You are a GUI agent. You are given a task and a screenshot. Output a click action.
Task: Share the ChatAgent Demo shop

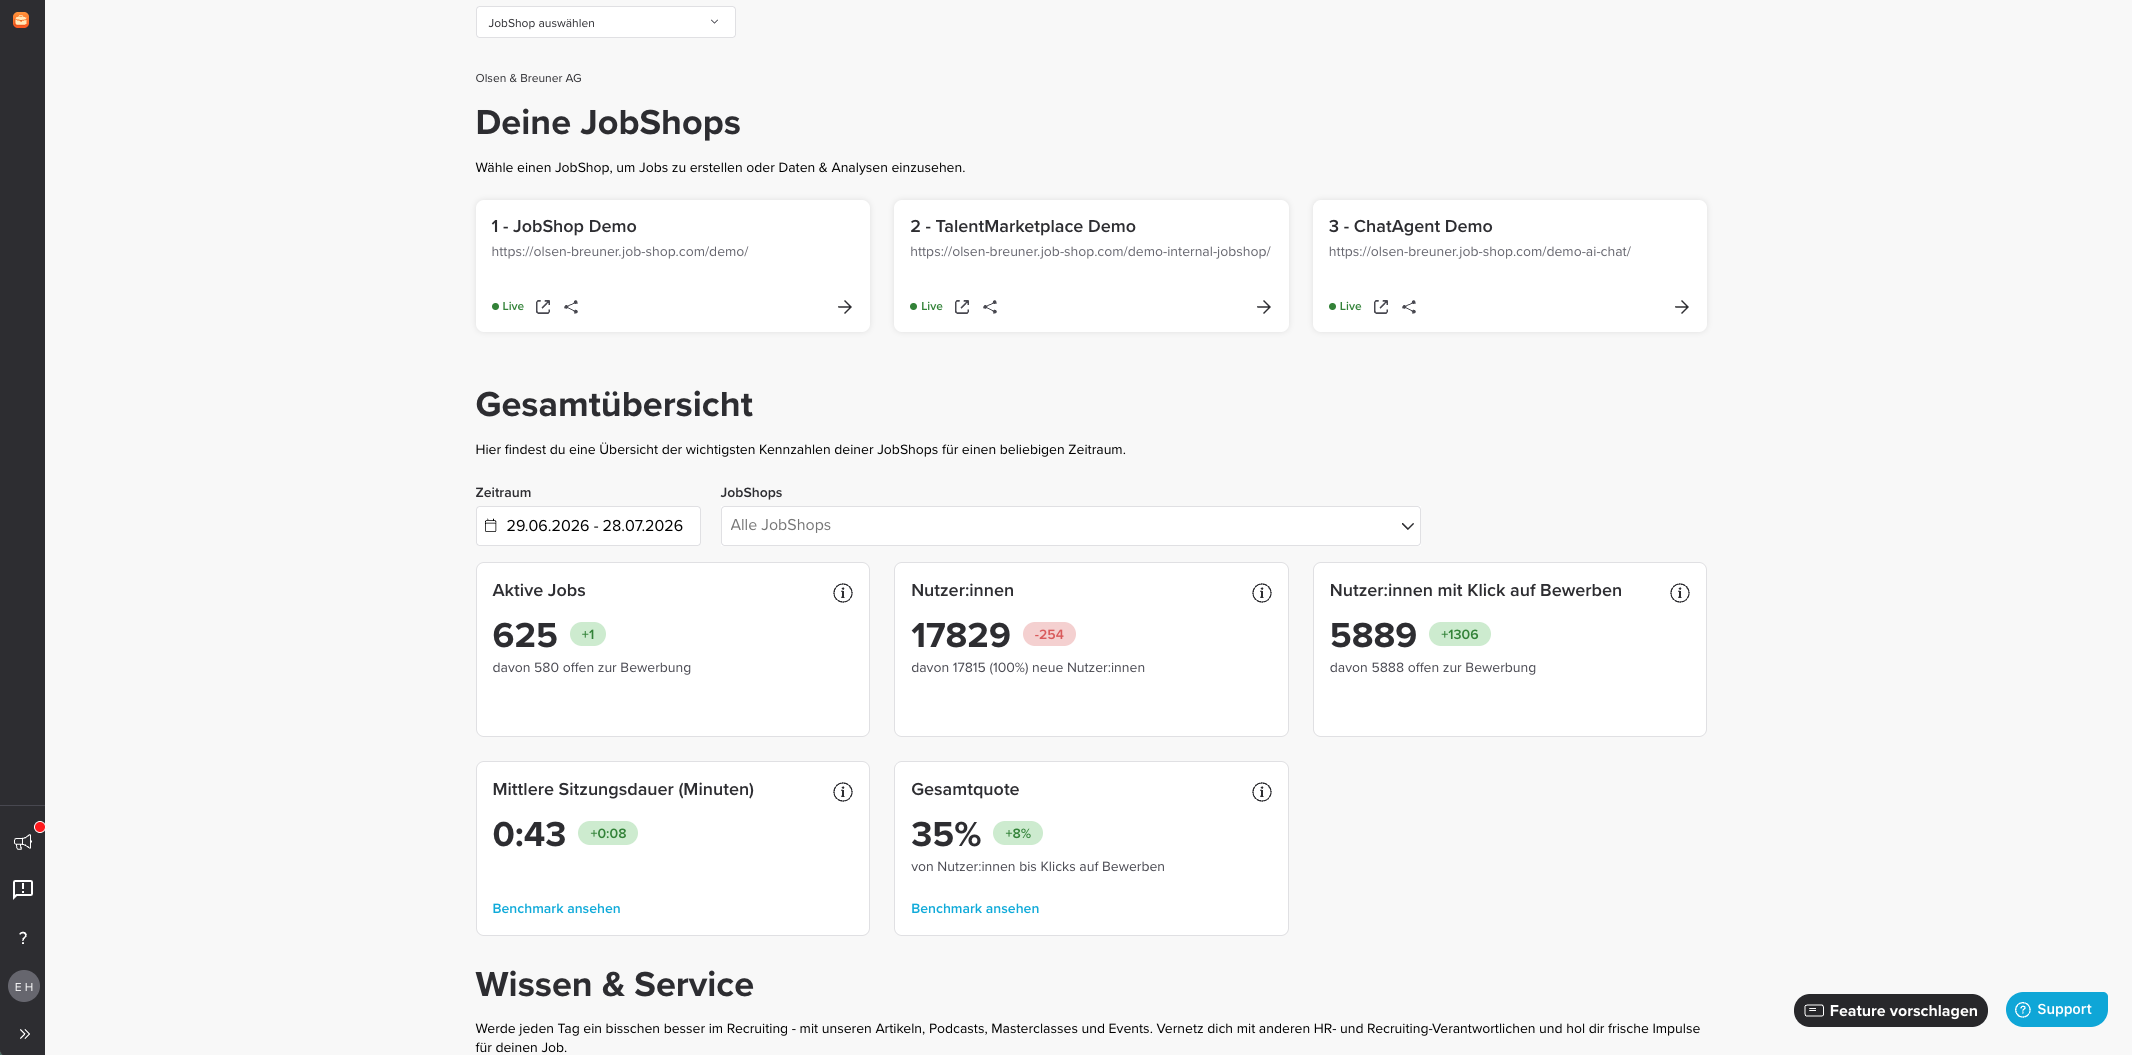[x=1409, y=307]
